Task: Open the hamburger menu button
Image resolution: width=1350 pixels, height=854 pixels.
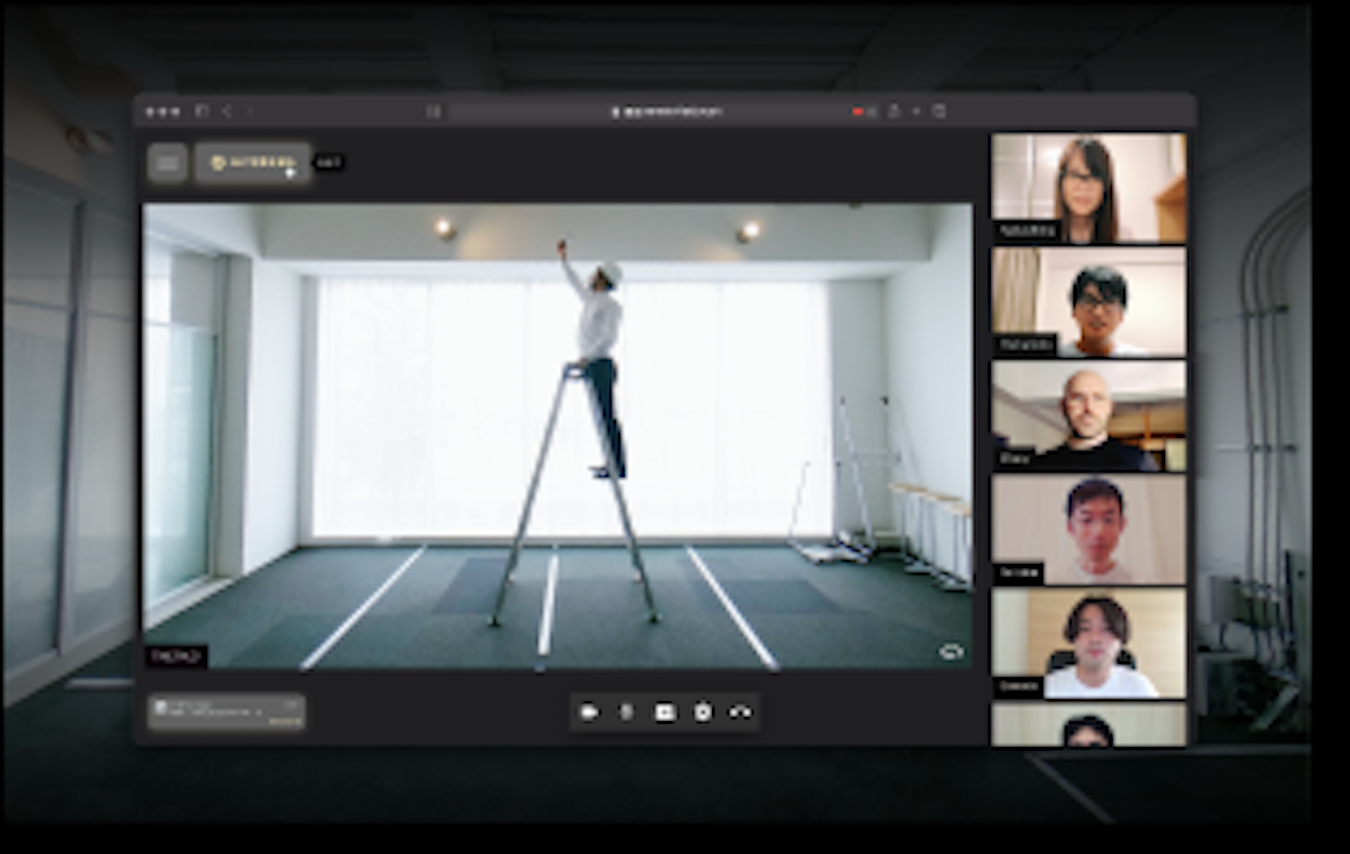Action: [x=167, y=162]
